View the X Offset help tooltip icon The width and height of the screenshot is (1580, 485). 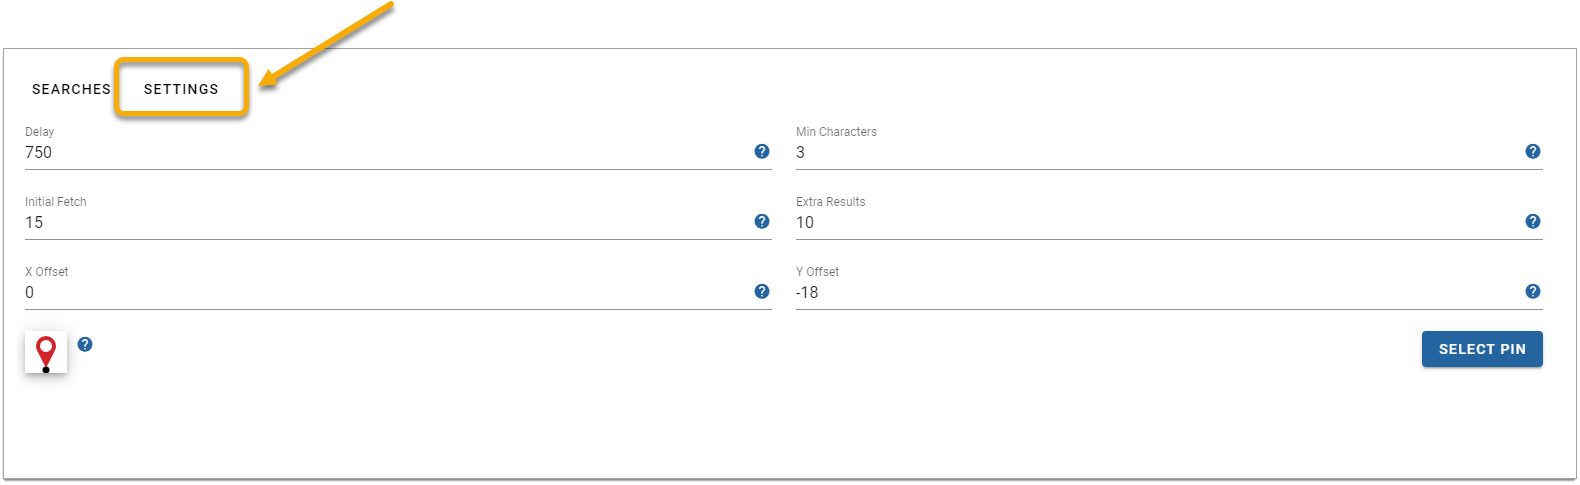point(762,292)
